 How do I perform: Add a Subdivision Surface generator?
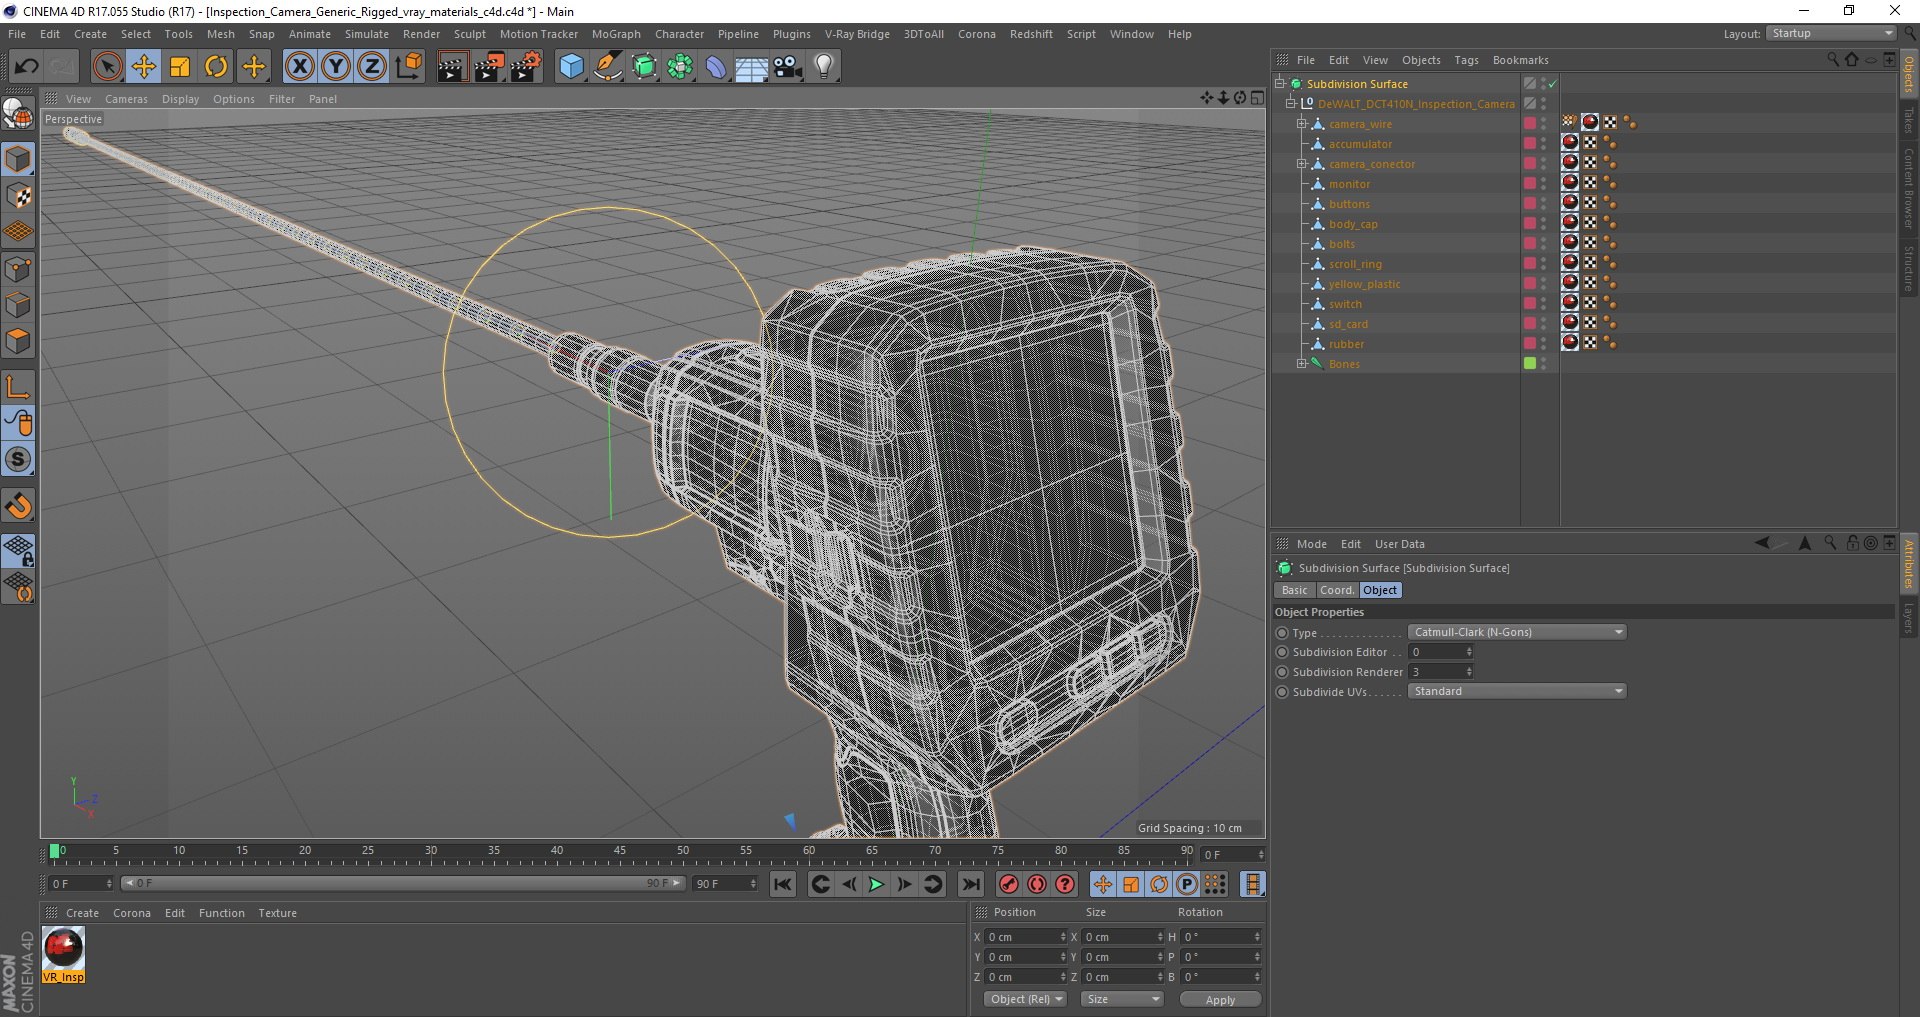[x=644, y=67]
